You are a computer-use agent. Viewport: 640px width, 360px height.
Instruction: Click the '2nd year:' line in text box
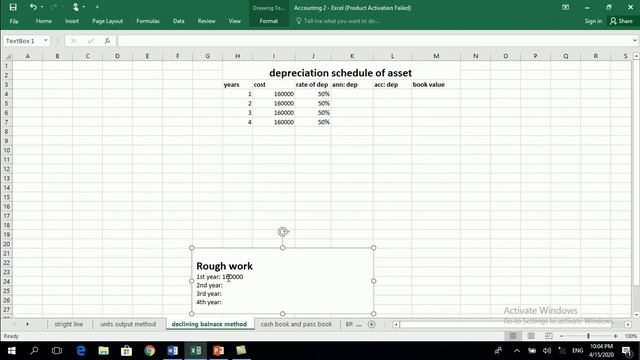click(209, 285)
